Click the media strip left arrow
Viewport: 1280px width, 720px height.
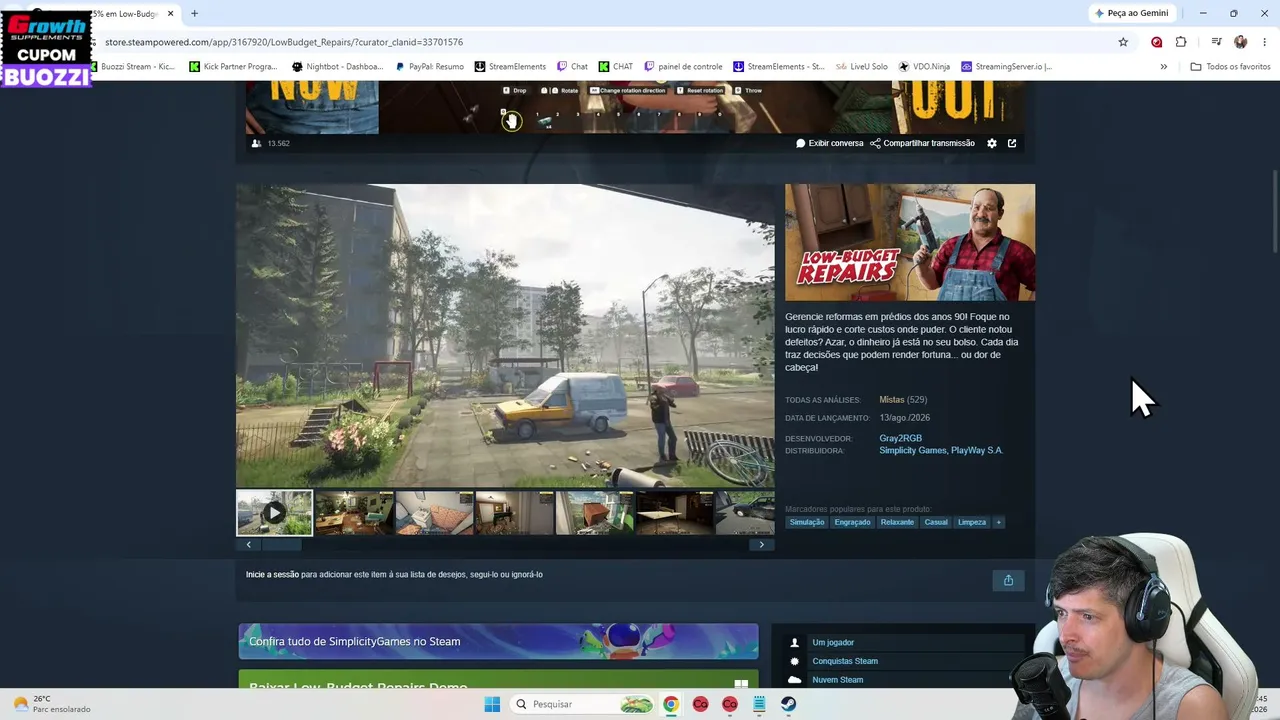pos(248,545)
